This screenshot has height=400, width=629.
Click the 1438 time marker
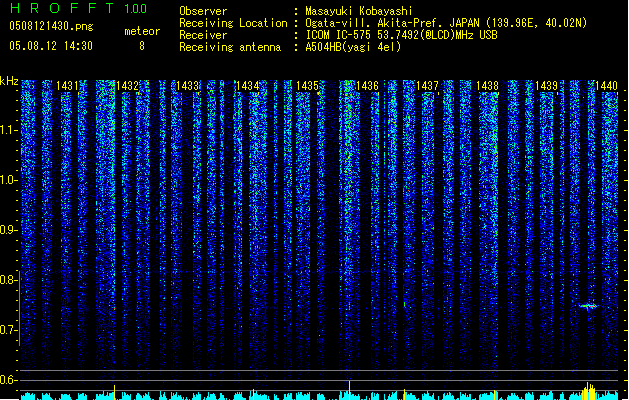[x=487, y=86]
